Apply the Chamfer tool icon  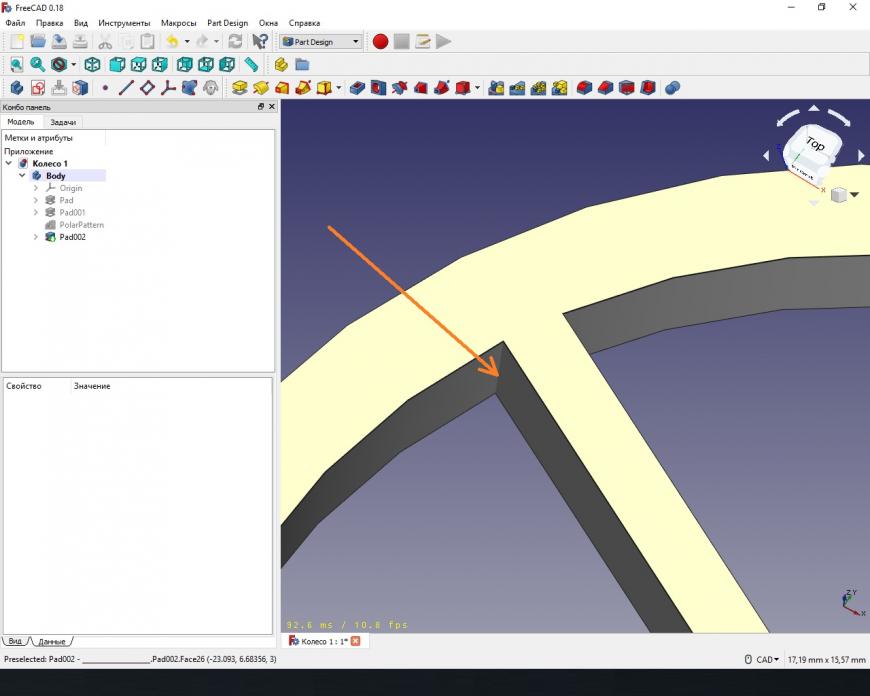605,88
